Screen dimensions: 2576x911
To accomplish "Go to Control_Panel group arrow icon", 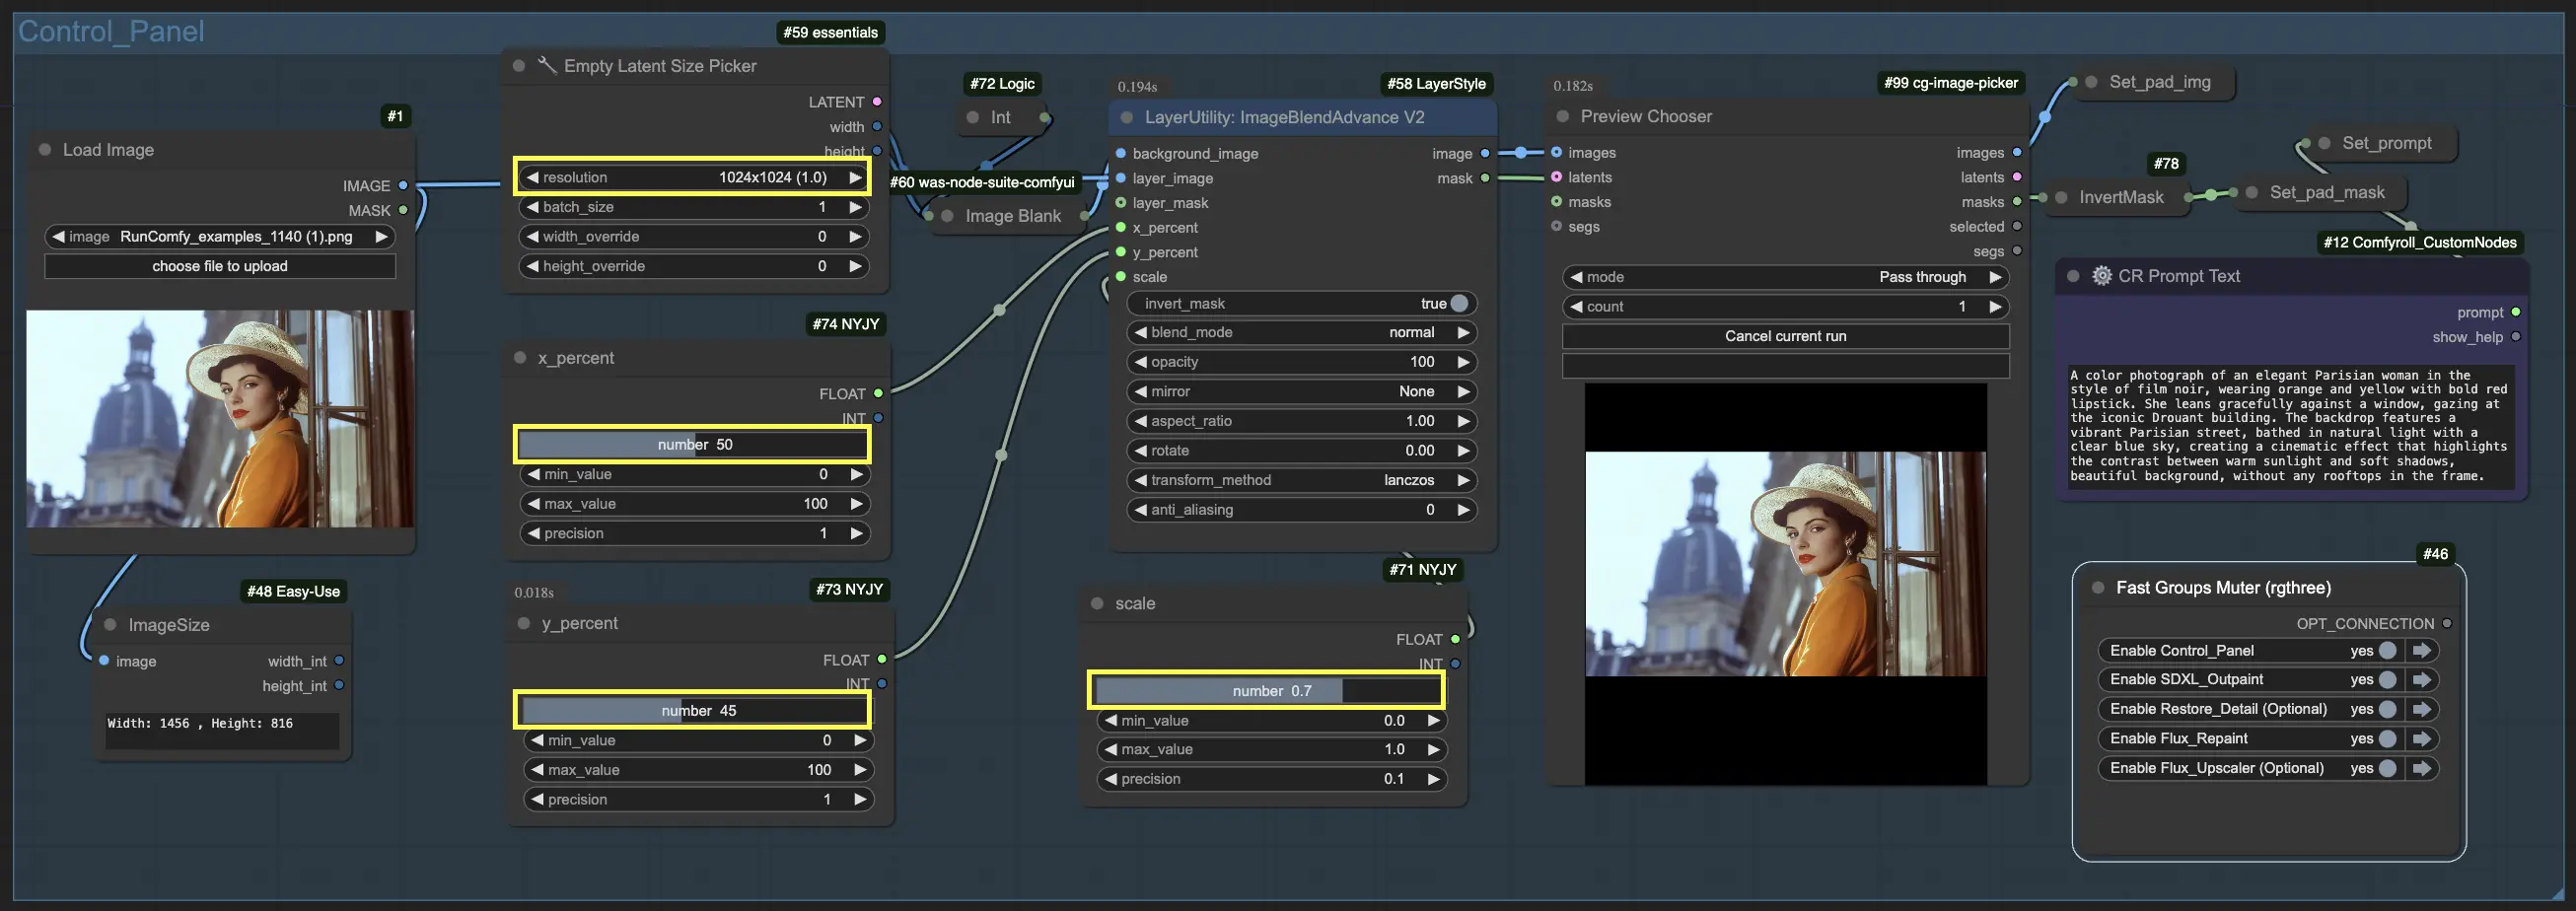I will click(x=2422, y=651).
